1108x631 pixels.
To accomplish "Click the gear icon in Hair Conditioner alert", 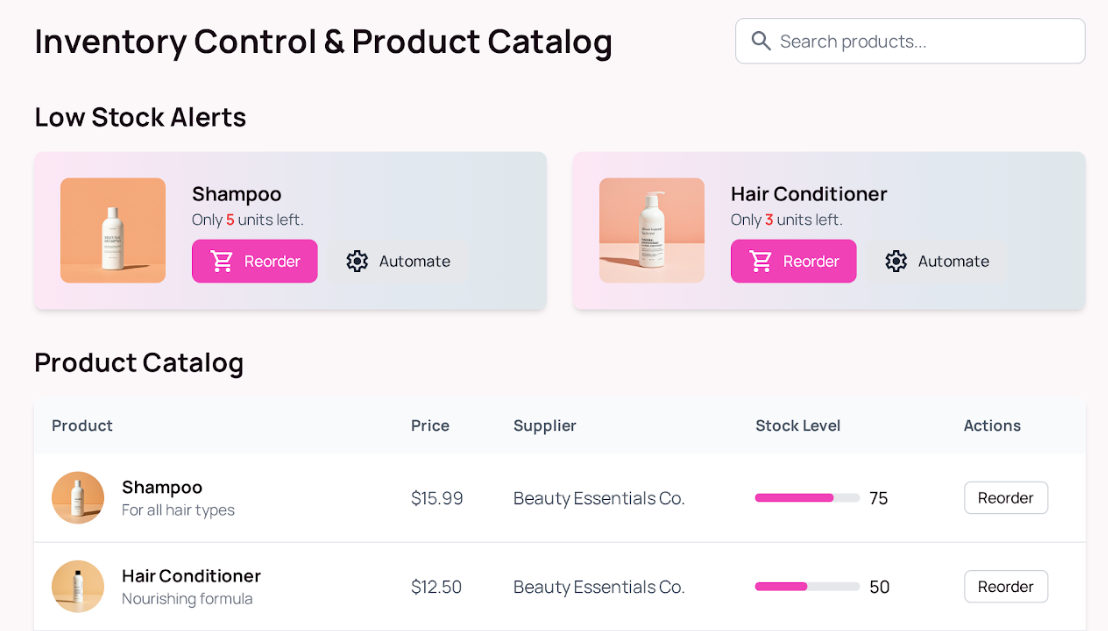I will [x=896, y=261].
